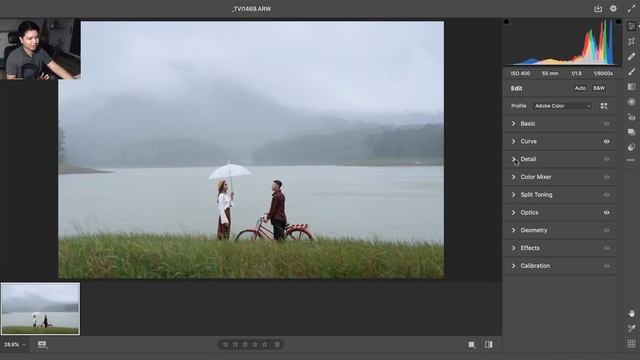Select the Graduated Filter tool
640x360 pixels.
pos(631,87)
